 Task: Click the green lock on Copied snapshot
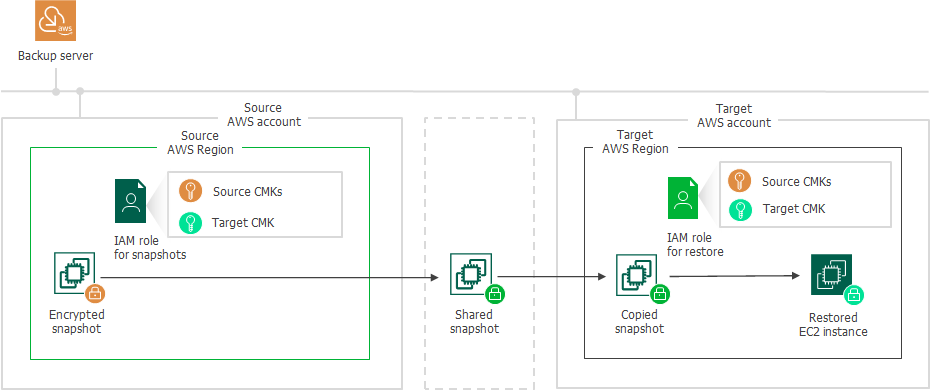pos(660,293)
